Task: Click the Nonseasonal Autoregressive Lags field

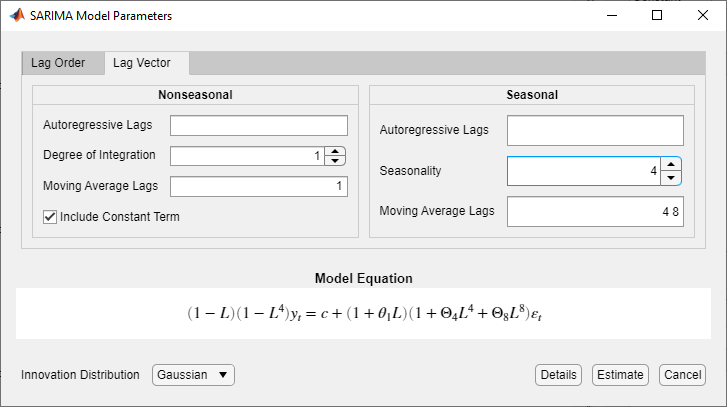Action: [258, 125]
